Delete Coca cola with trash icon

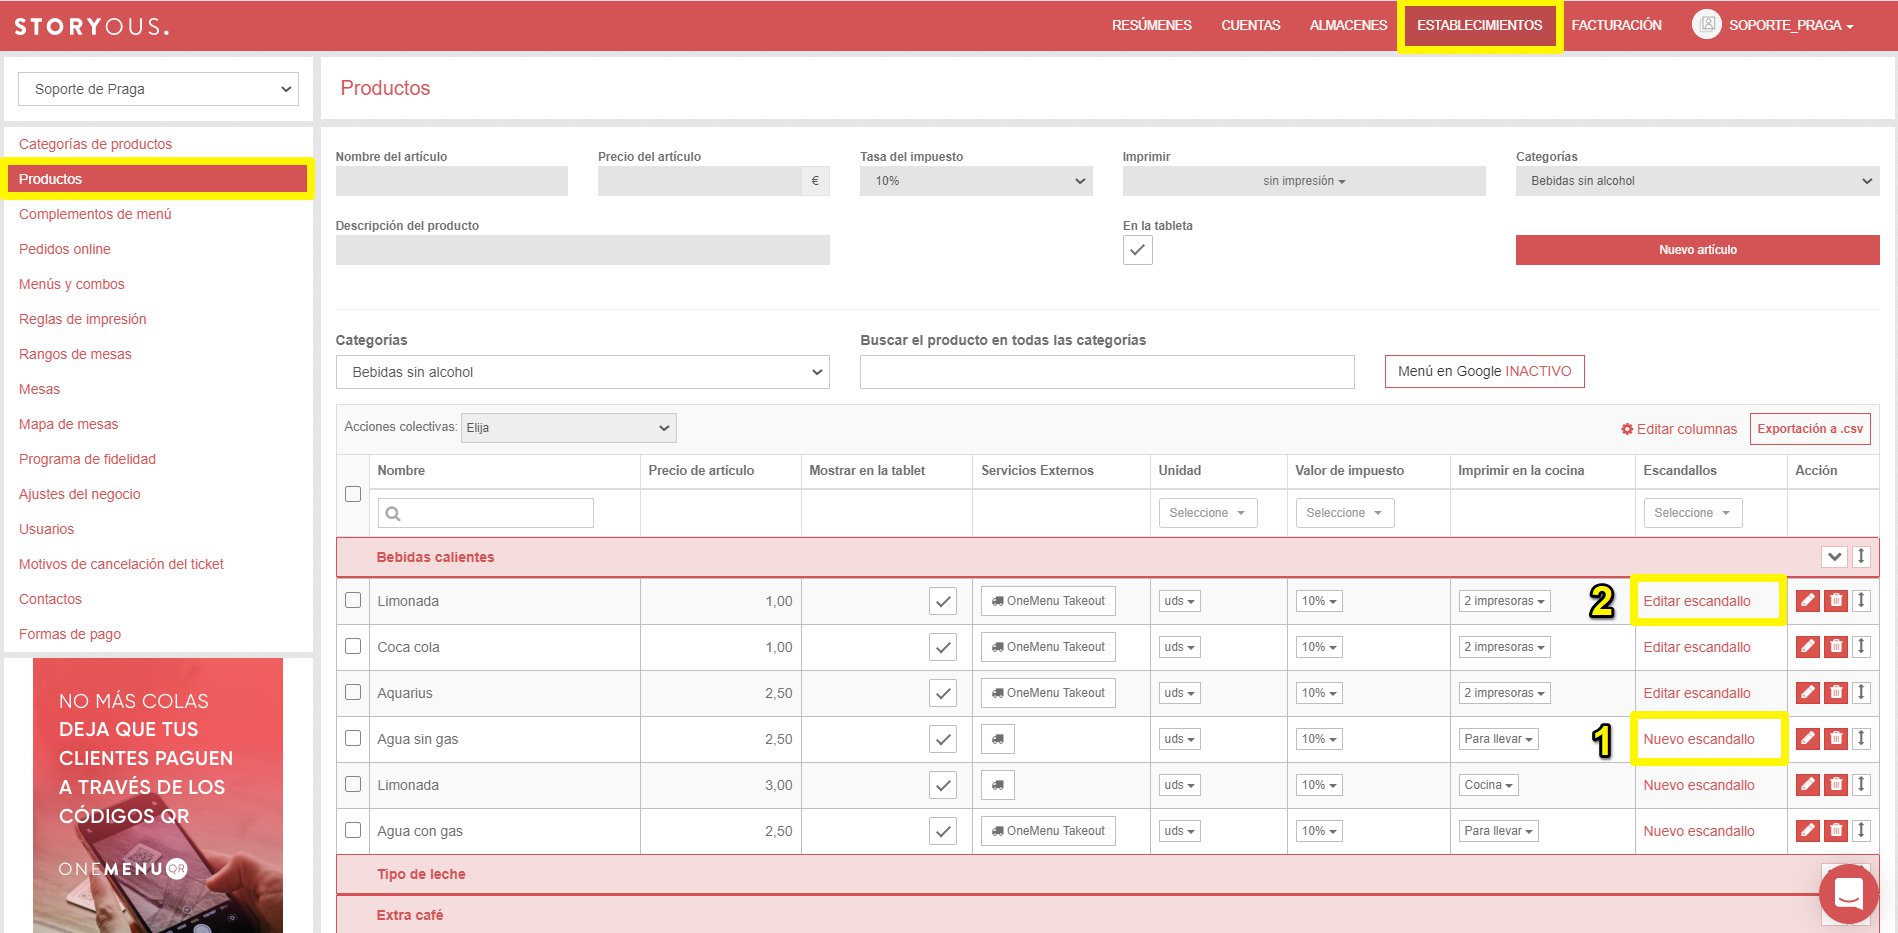(x=1836, y=646)
